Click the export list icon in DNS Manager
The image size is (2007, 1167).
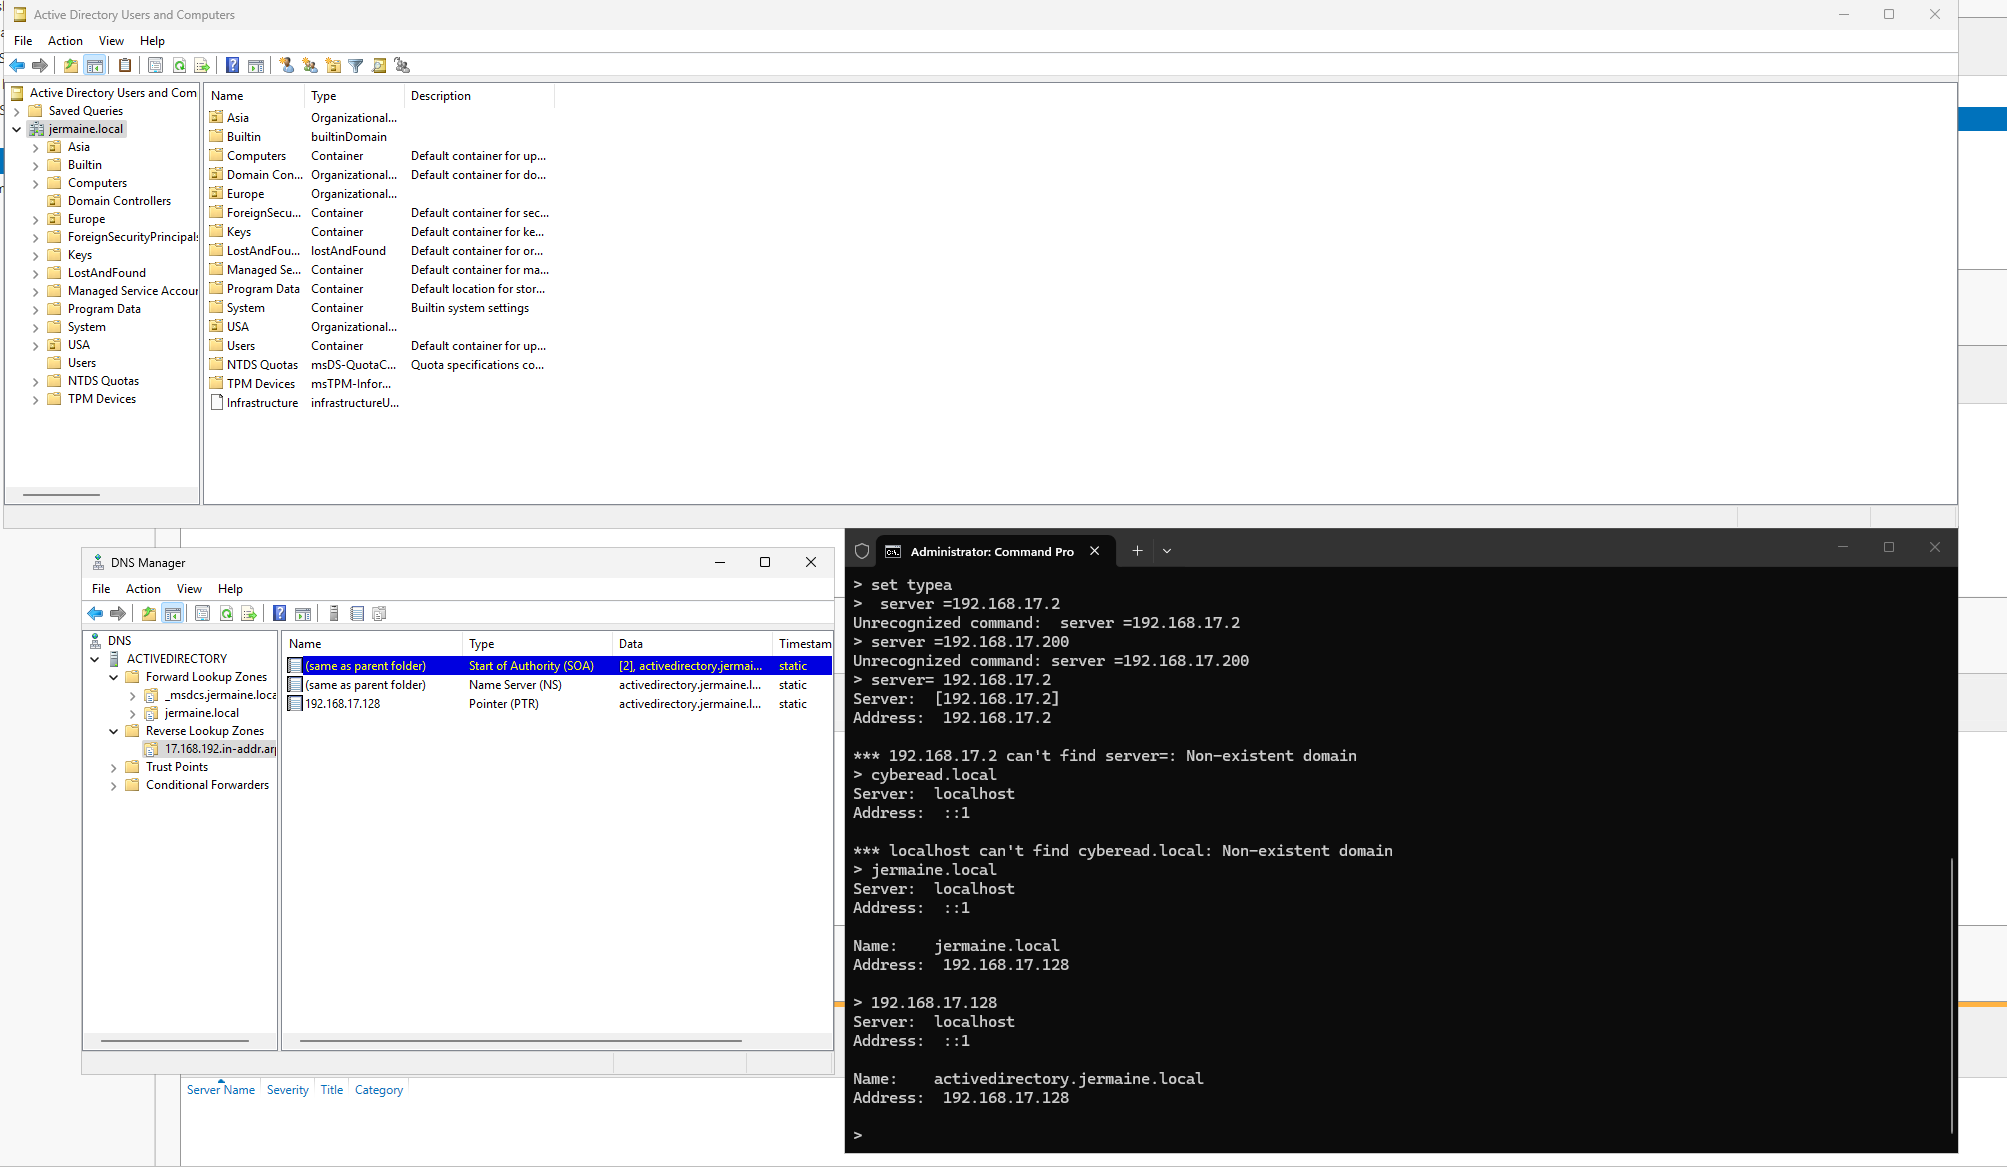click(x=249, y=614)
